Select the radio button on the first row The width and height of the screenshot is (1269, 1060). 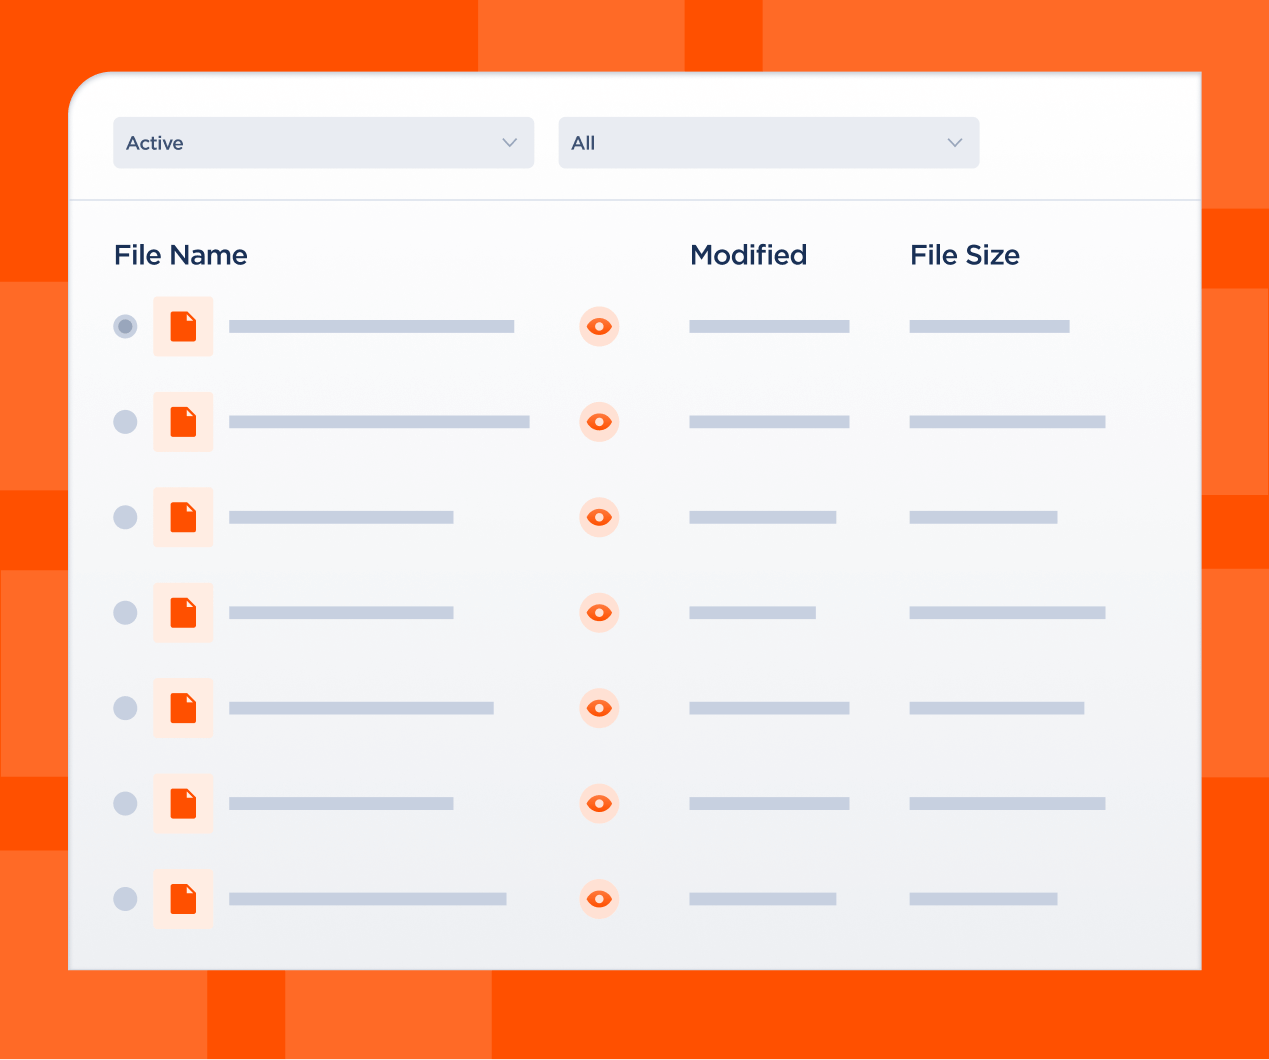tap(125, 326)
